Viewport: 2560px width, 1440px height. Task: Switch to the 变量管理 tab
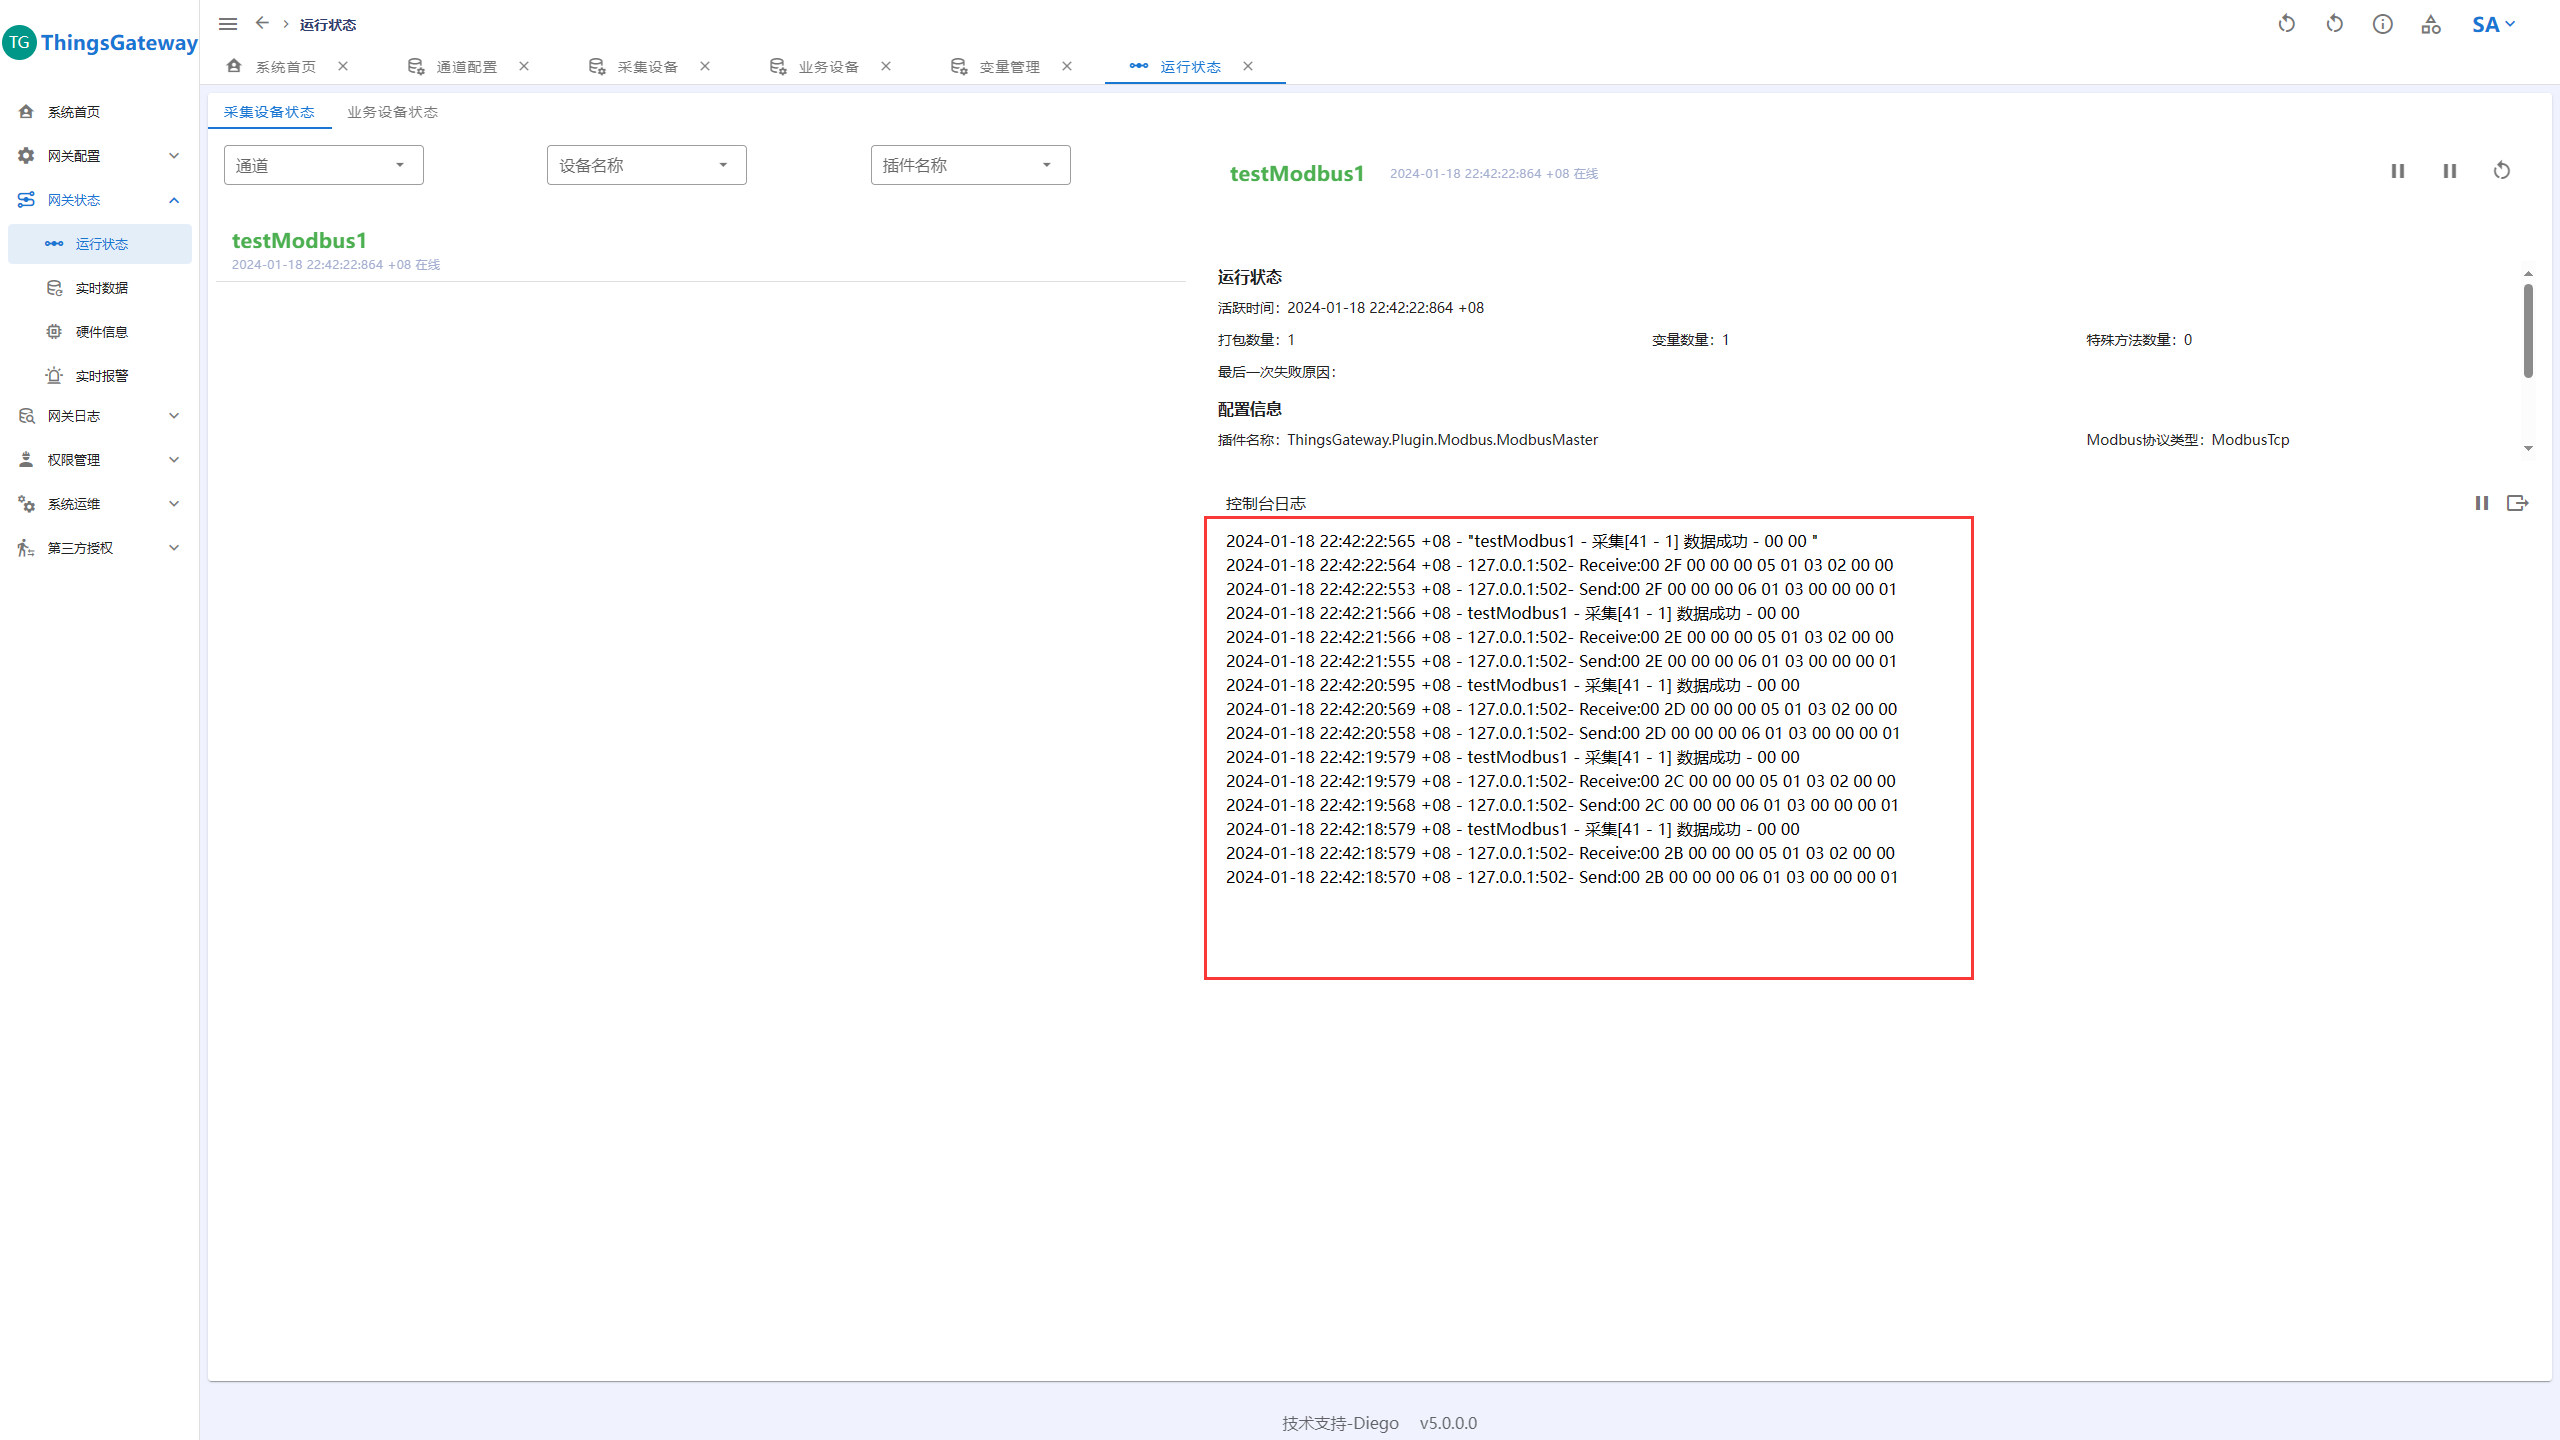tap(1008, 67)
